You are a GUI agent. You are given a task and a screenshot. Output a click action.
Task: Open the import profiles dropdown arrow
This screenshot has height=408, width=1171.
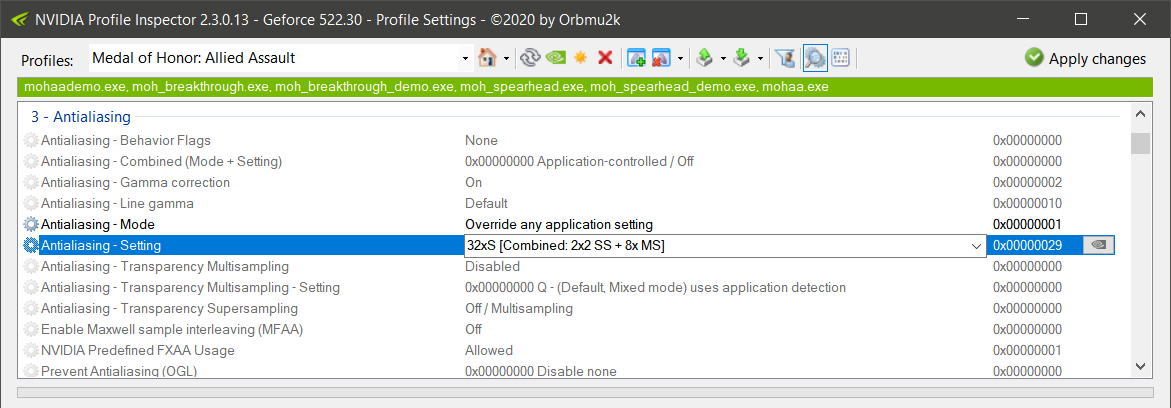coord(760,58)
